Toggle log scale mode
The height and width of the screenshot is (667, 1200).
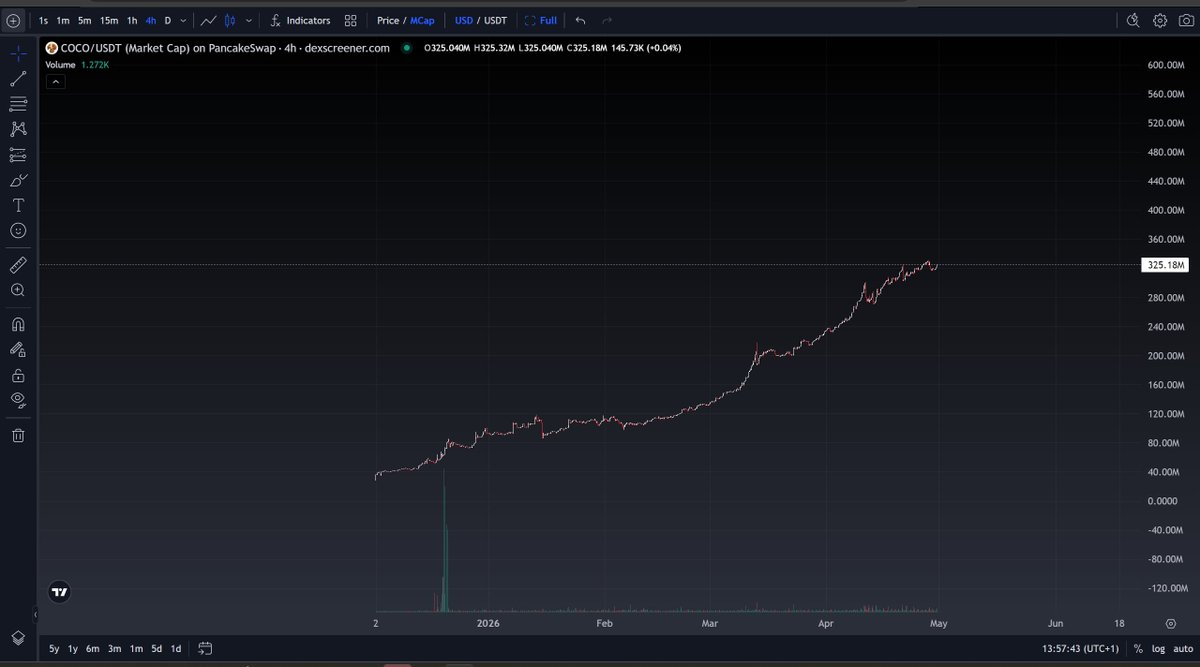point(1158,649)
